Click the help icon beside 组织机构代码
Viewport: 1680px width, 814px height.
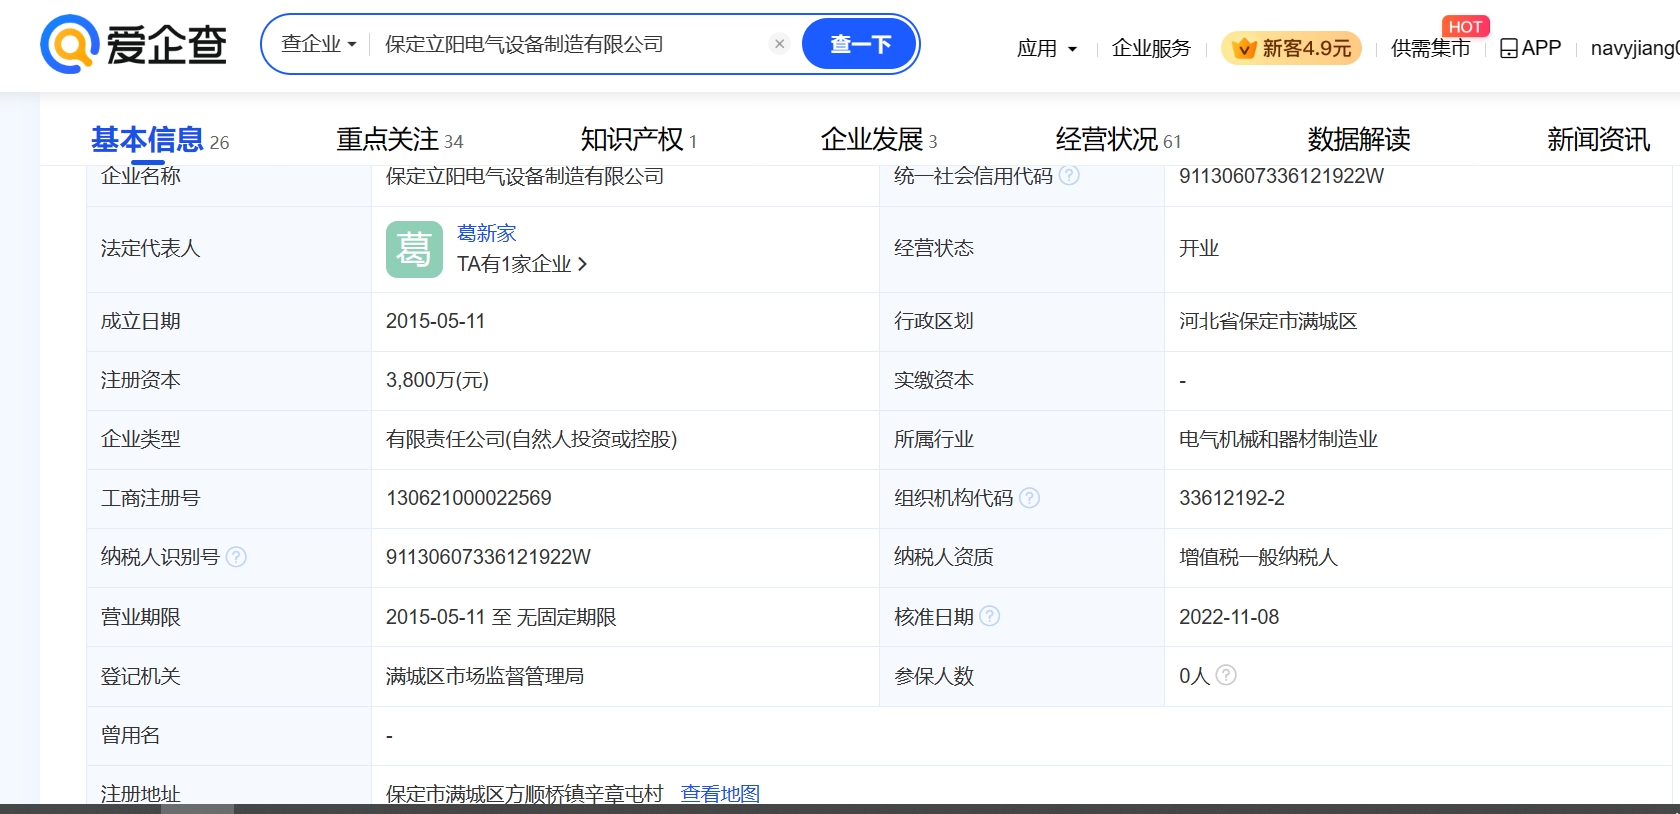1029,497
